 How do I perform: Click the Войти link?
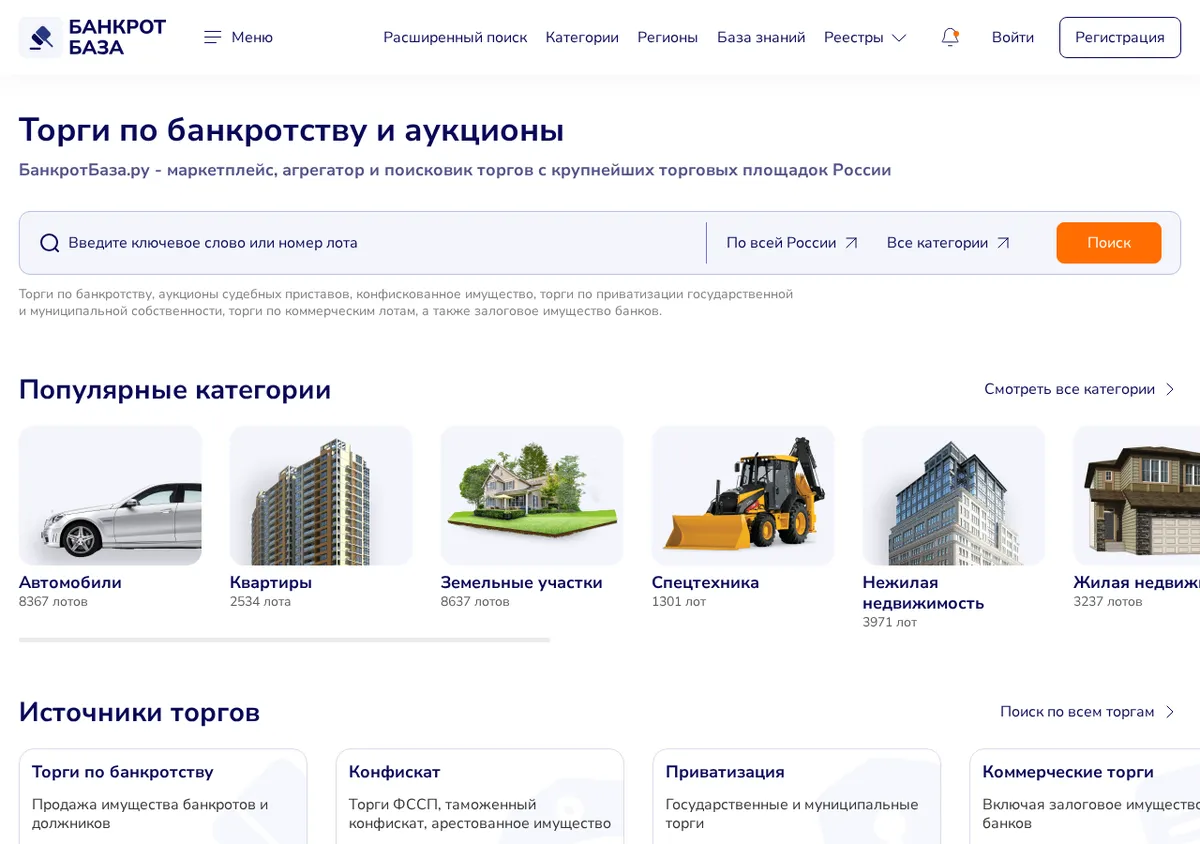[x=1013, y=37]
